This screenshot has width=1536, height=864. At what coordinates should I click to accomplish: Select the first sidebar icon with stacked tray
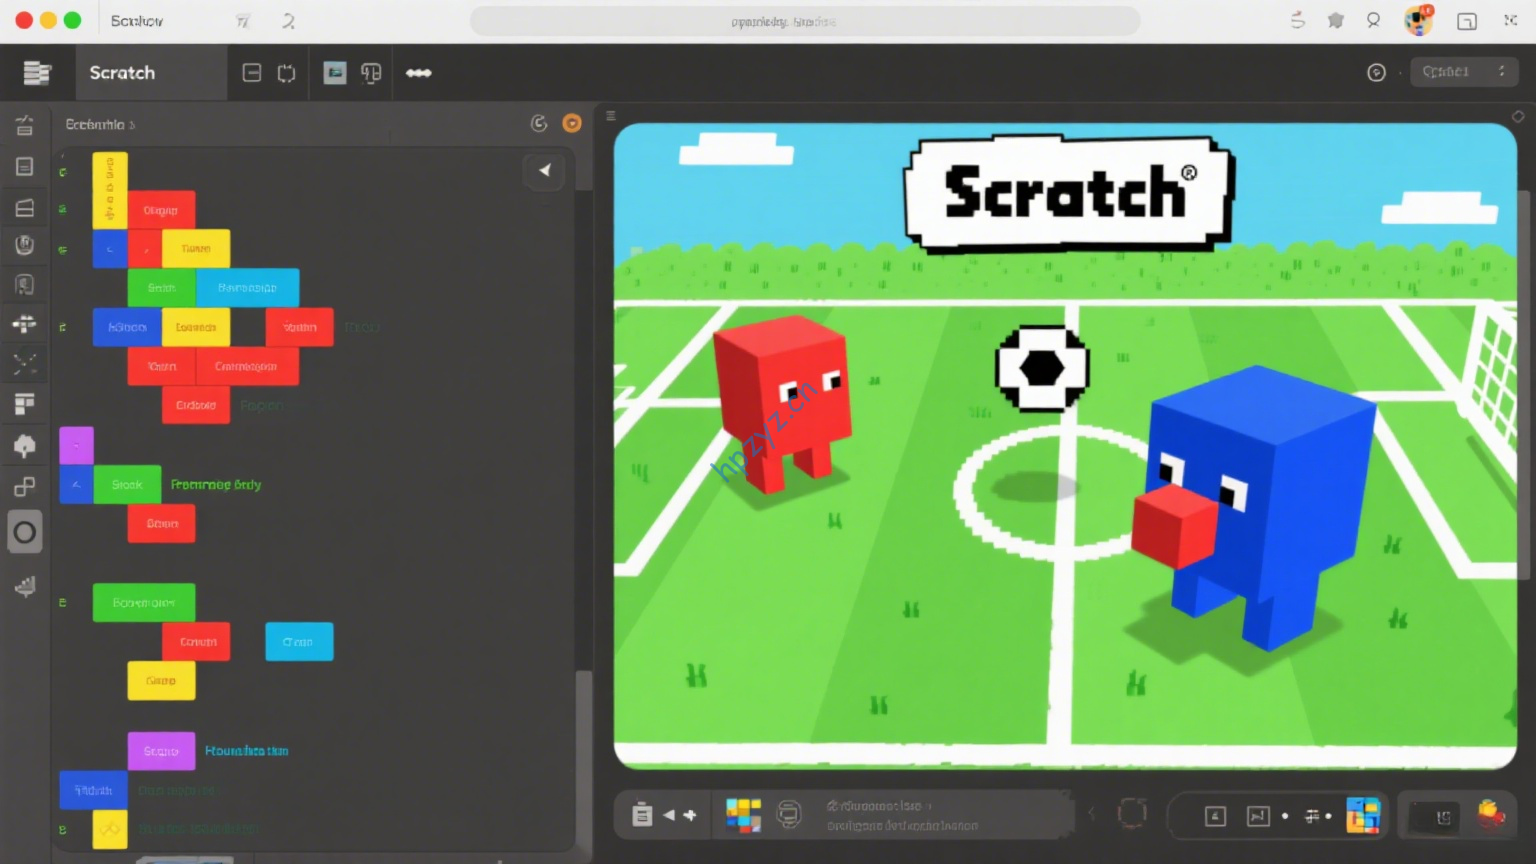25,126
